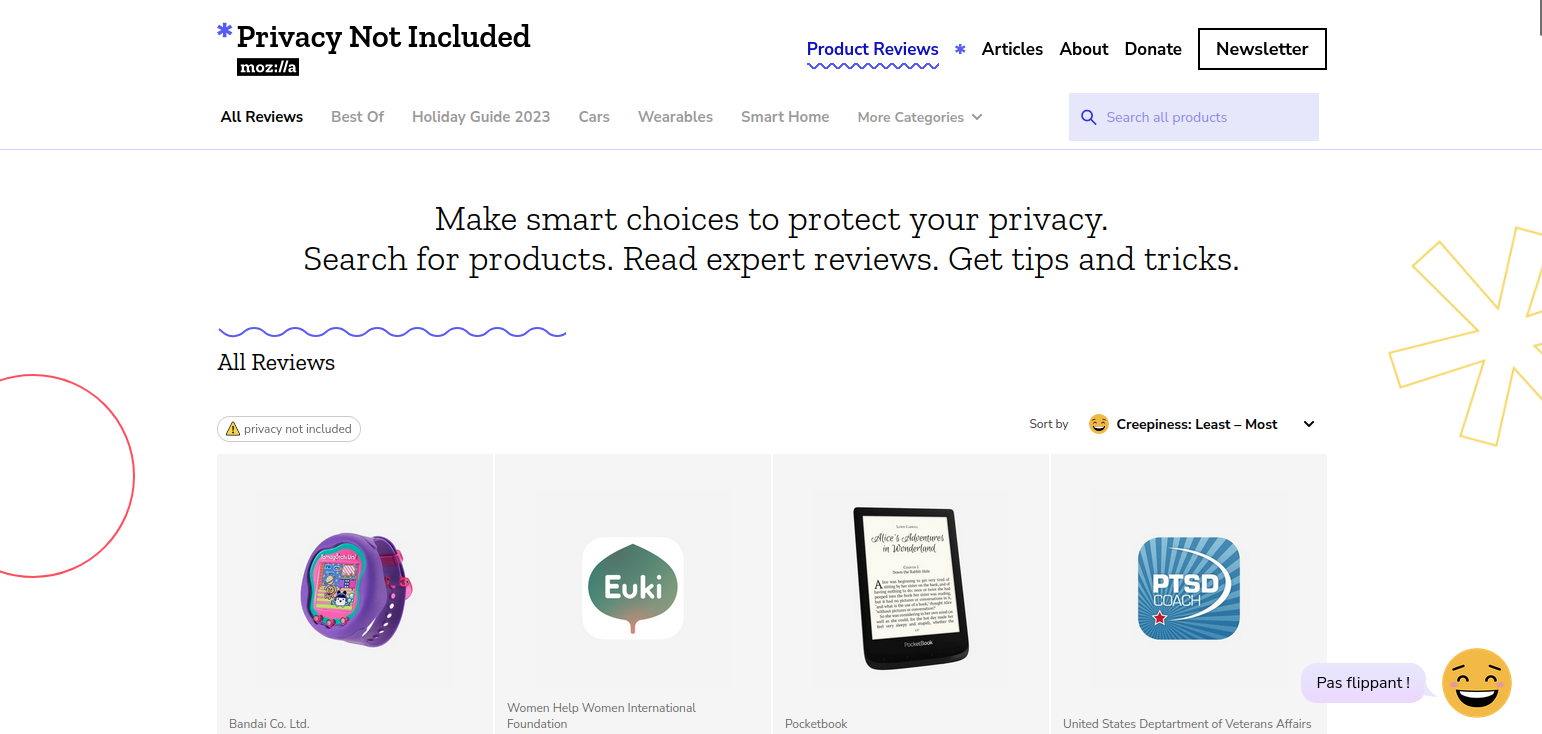Open the Euki app icon review
Screen dimensions: 1542x734
[x=633, y=588]
